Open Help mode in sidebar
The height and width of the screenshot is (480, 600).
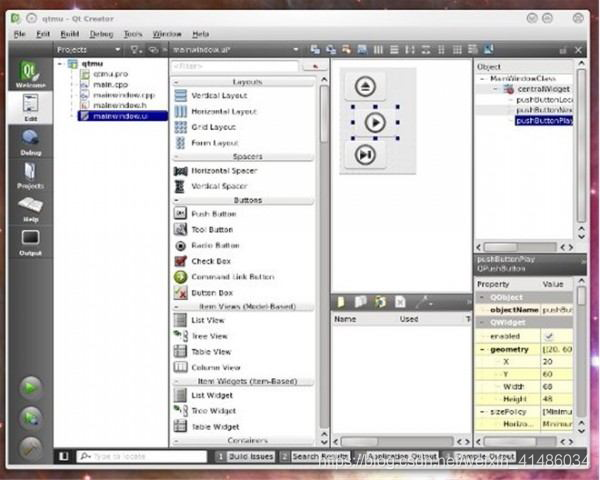30,209
